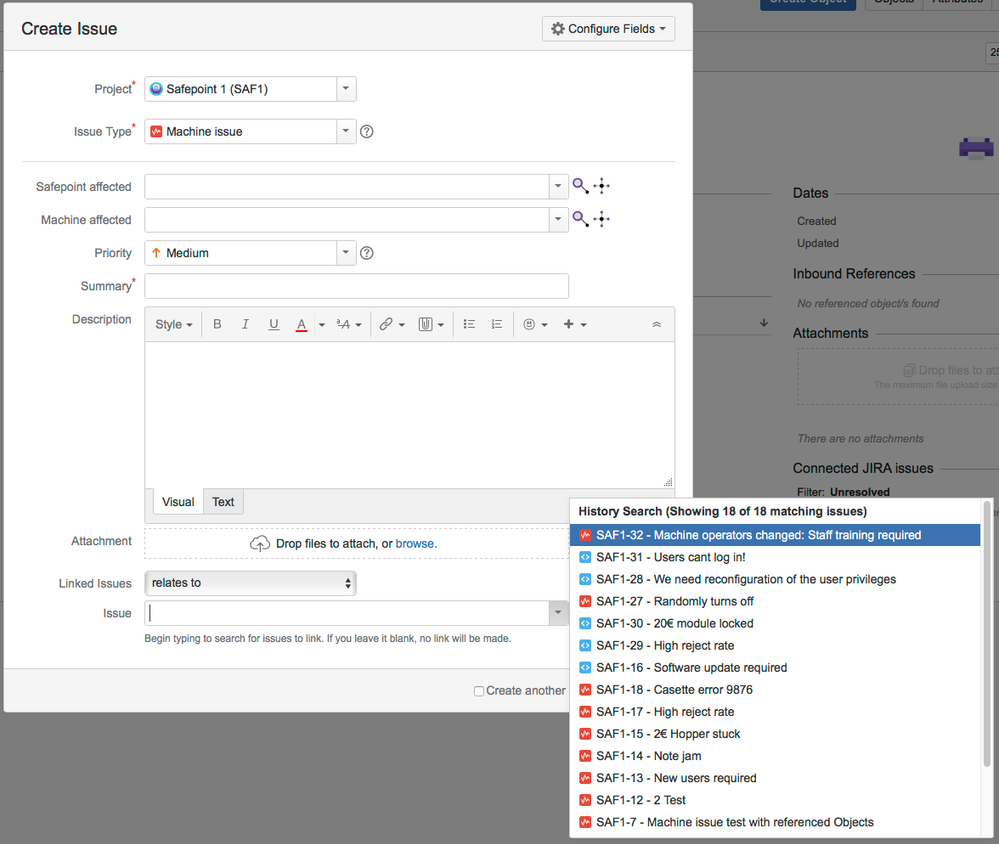Collapse the editor toolbar
The width and height of the screenshot is (999, 844).
point(656,324)
